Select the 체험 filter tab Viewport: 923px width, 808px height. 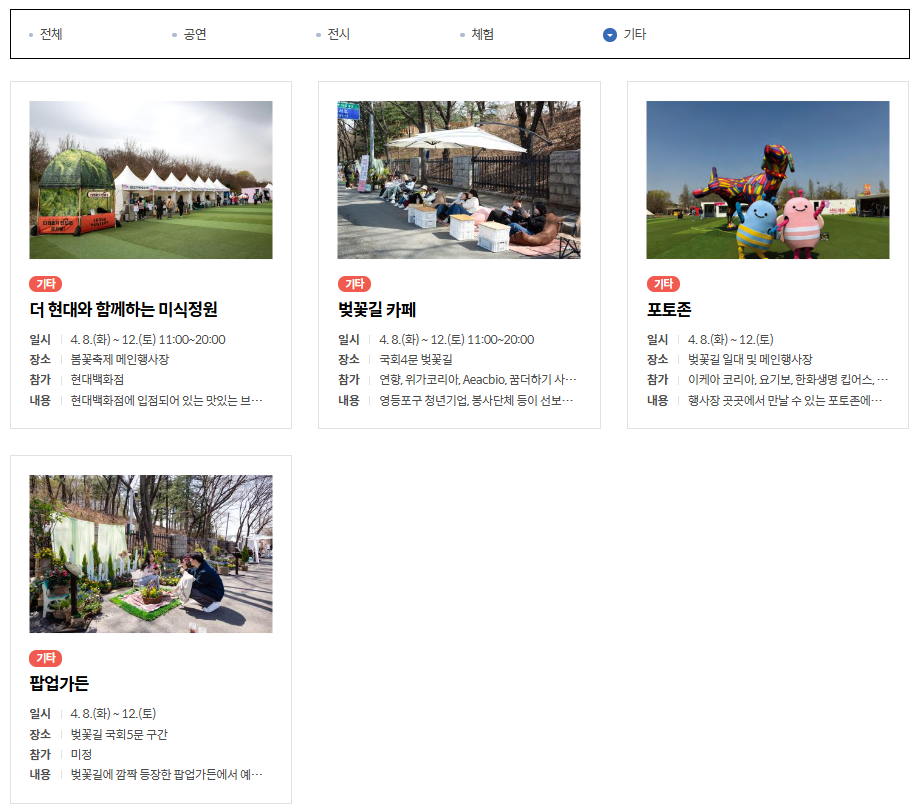point(483,33)
